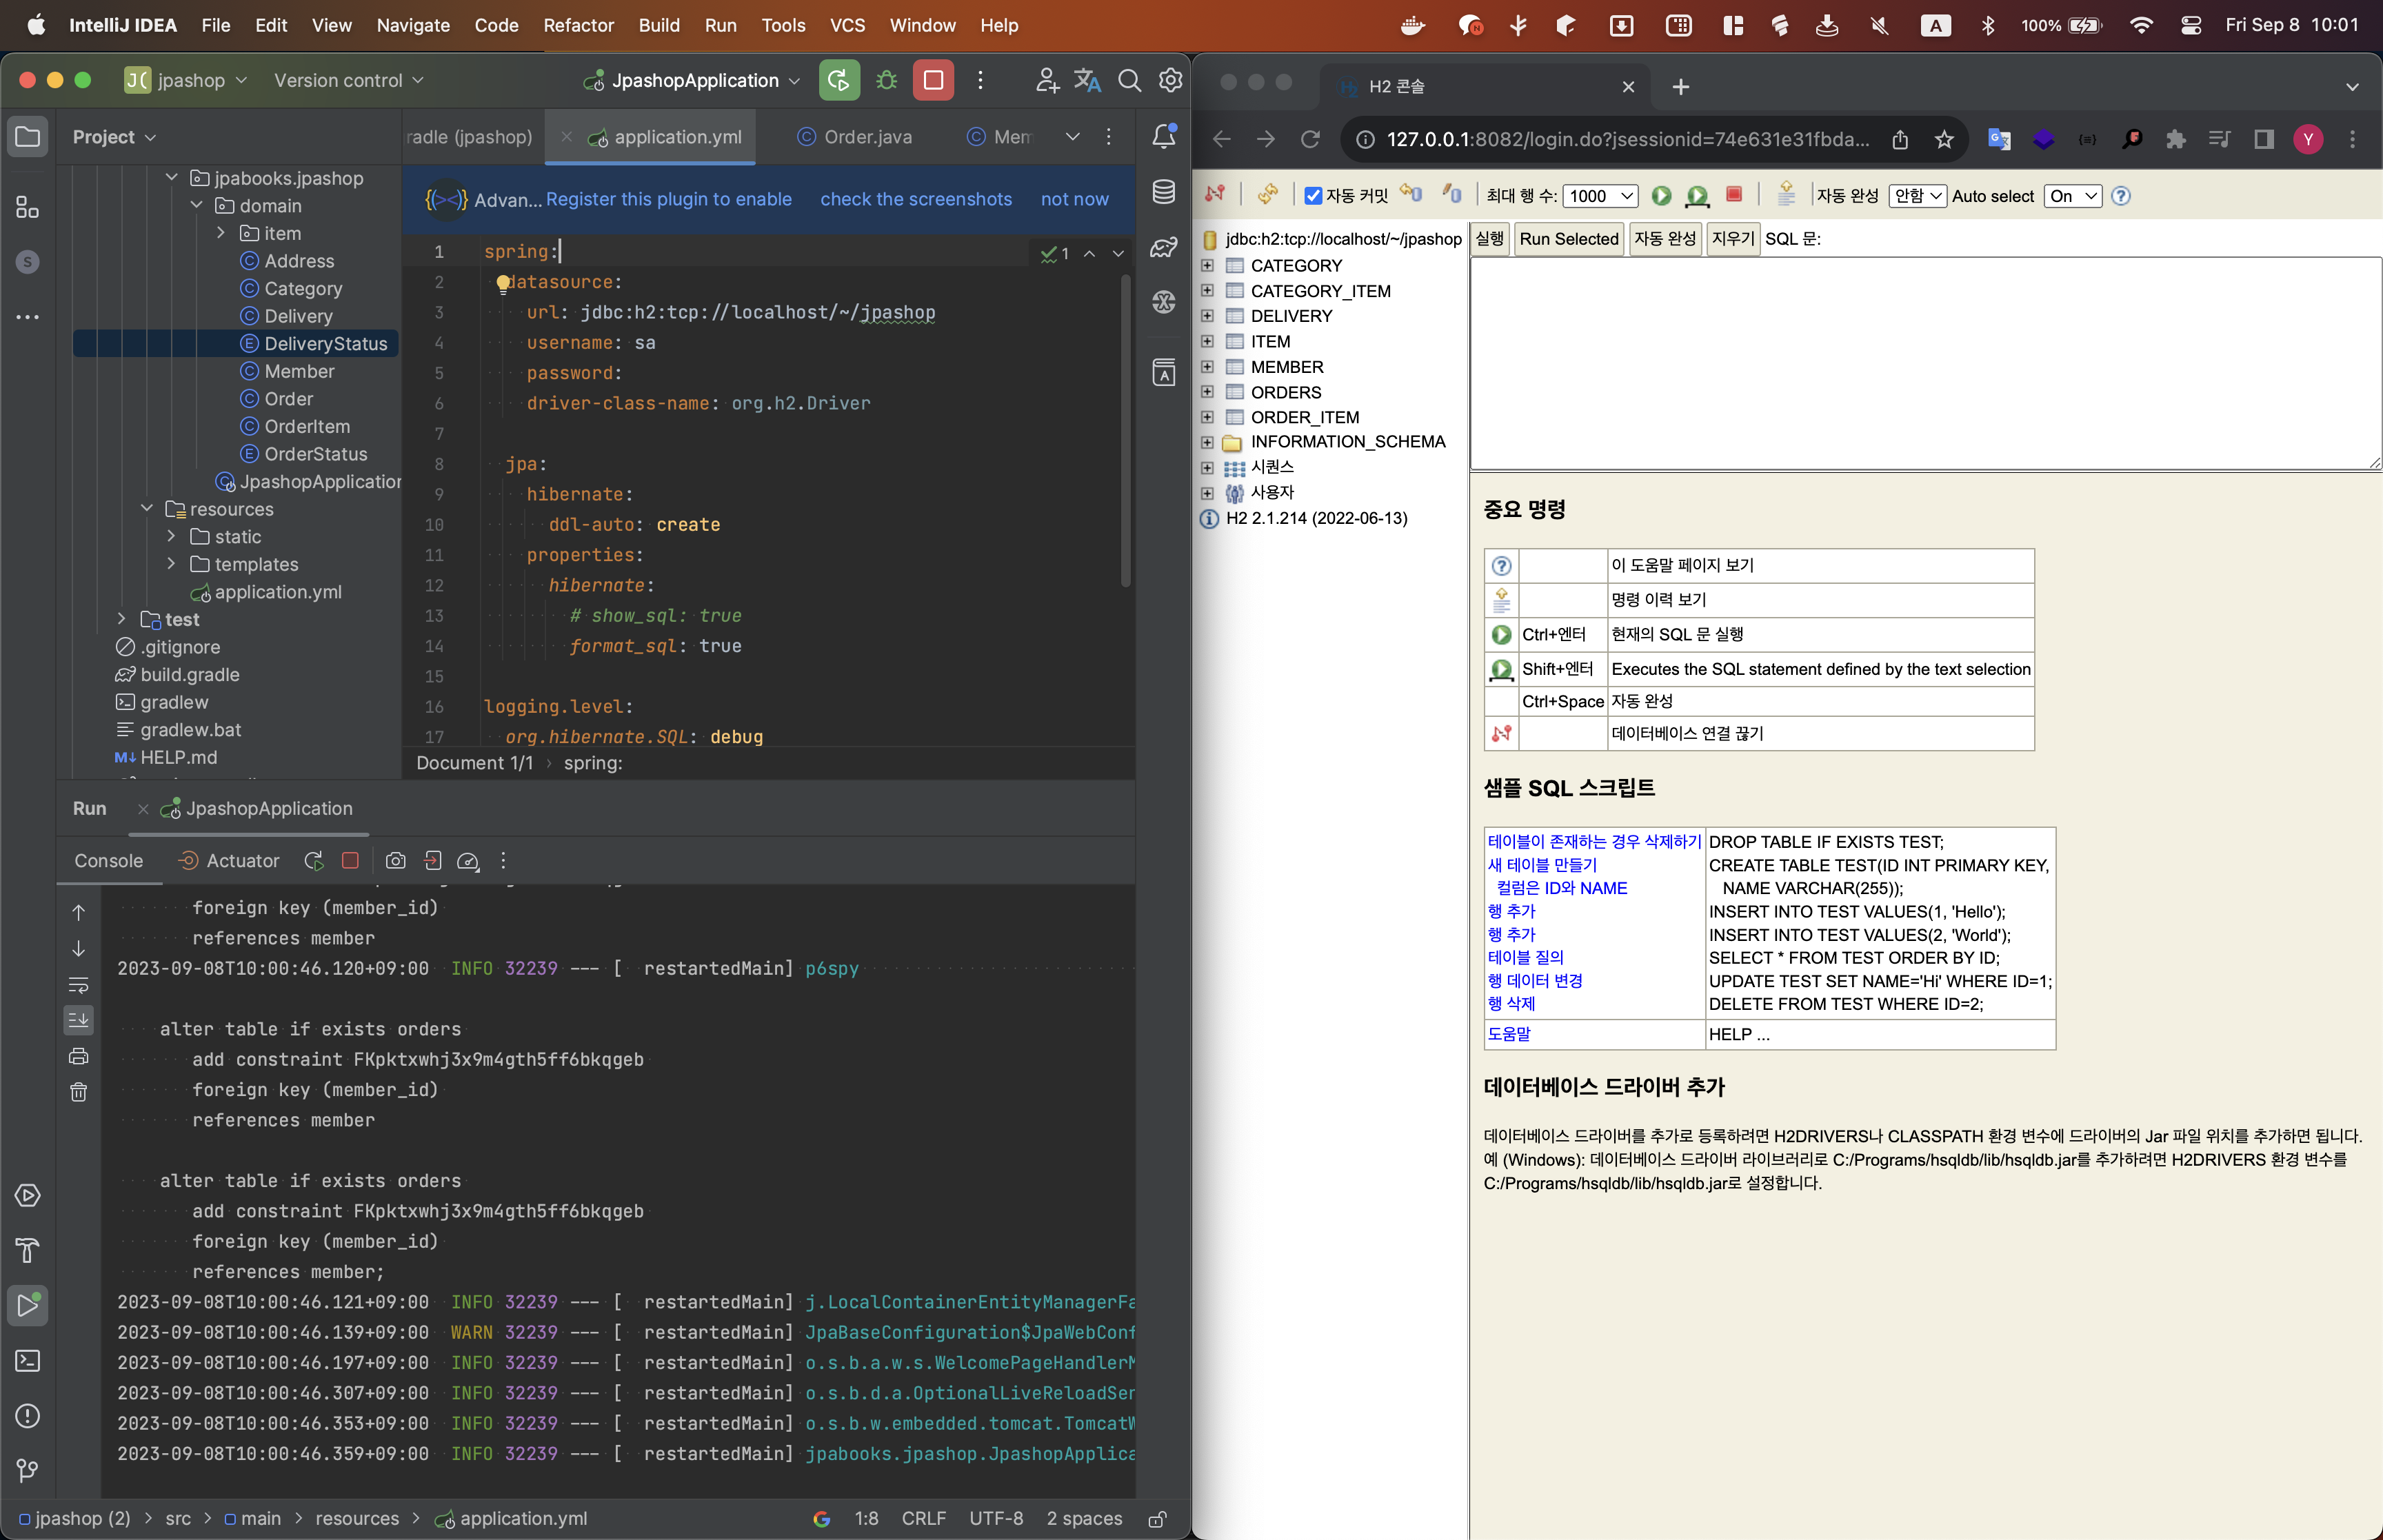Open the VCS menu

[x=847, y=25]
